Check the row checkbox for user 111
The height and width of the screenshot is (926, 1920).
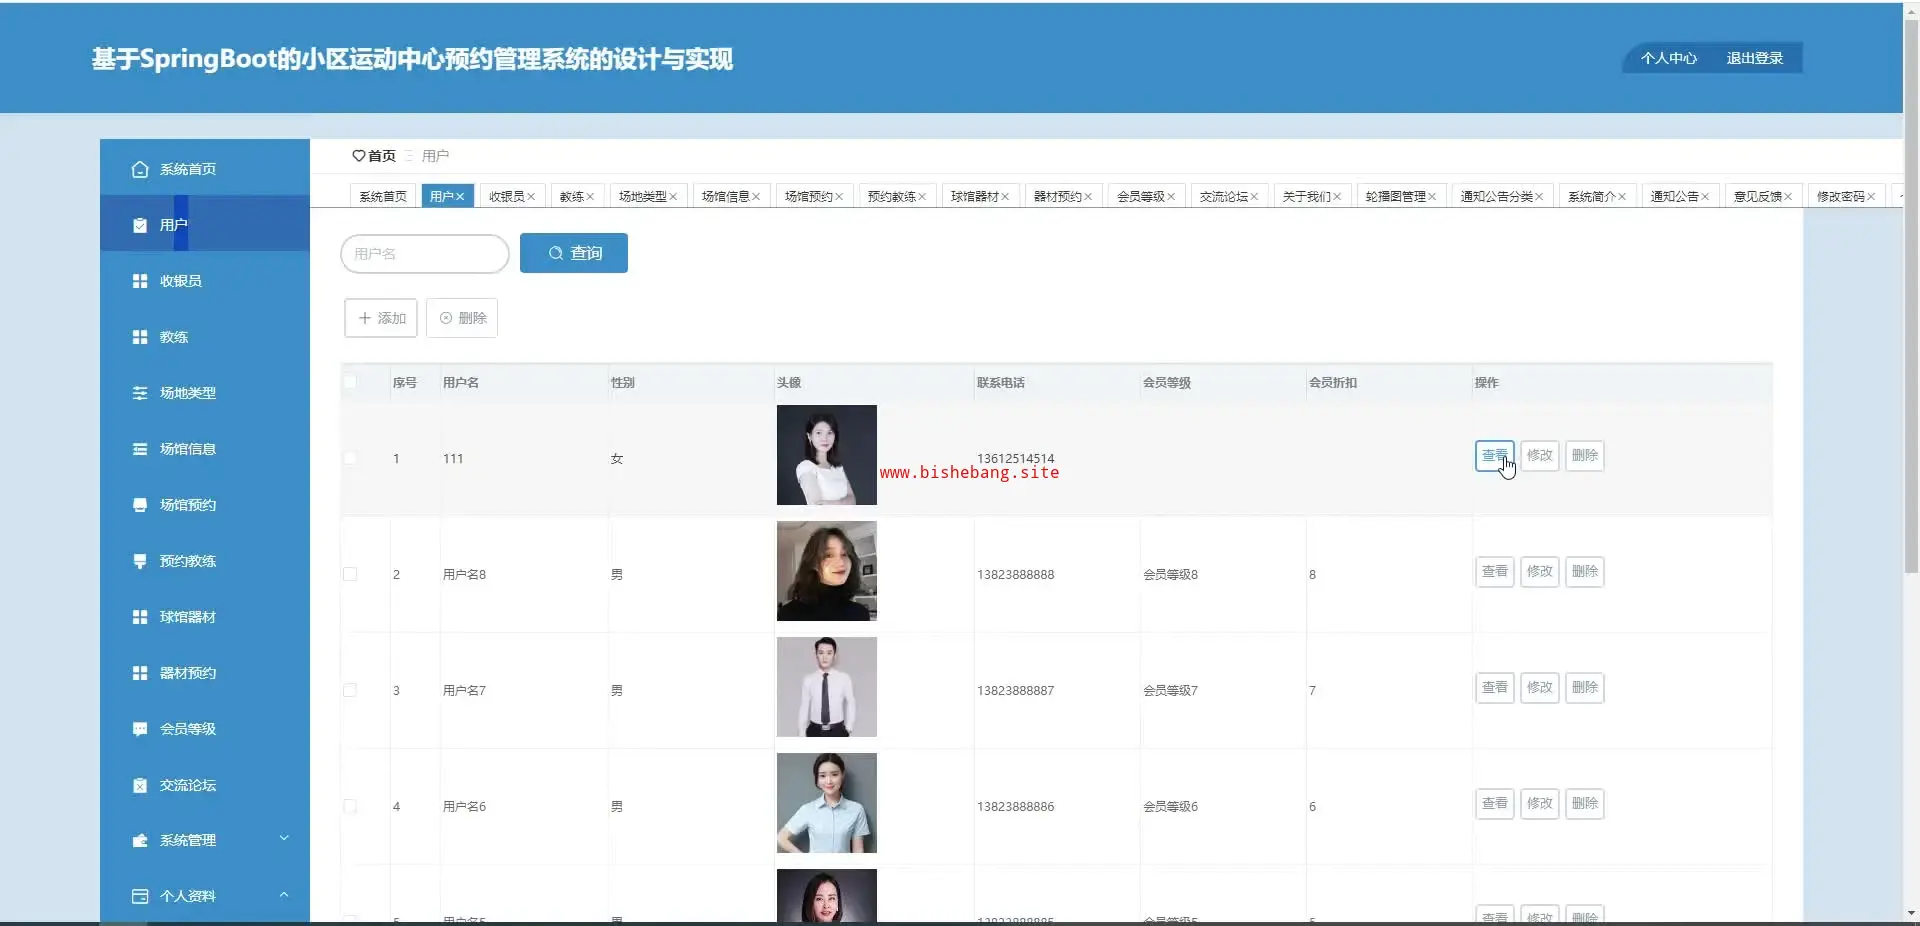350,458
